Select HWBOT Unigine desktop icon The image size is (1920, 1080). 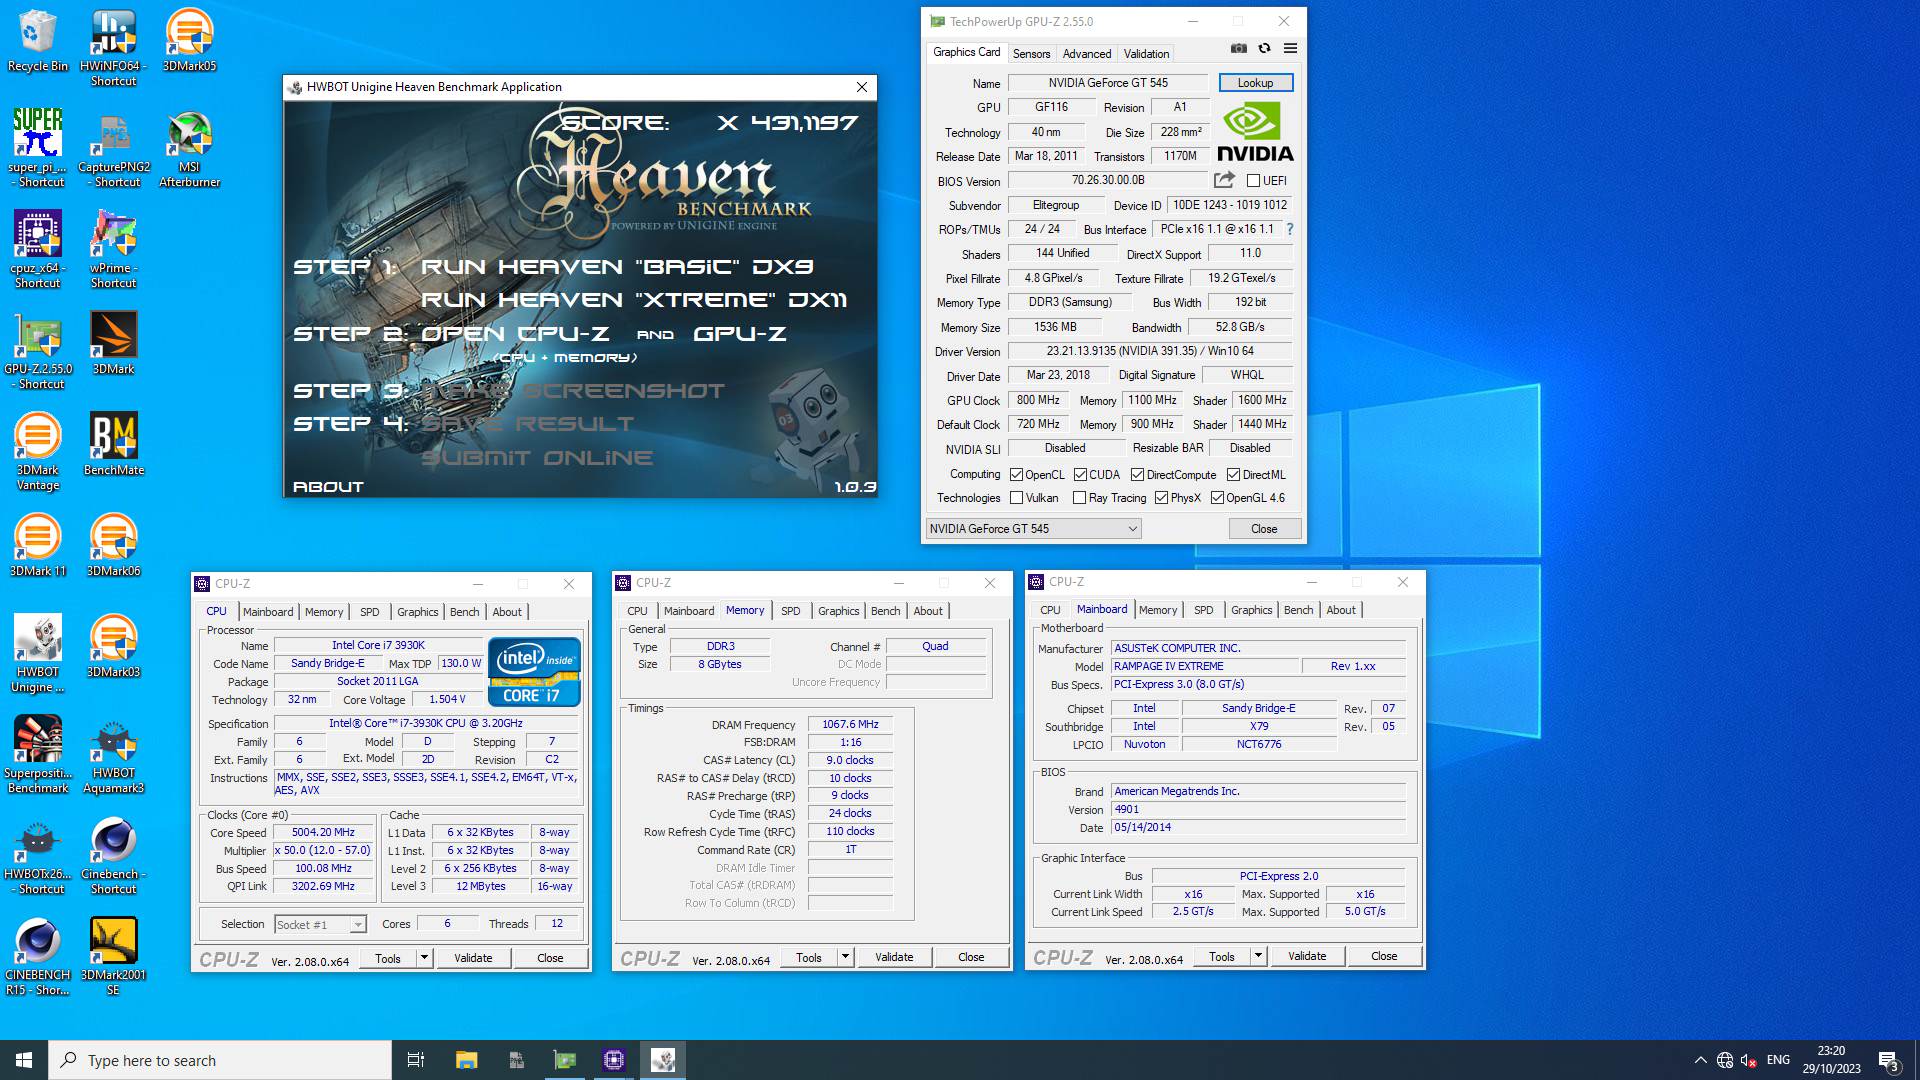[38, 654]
